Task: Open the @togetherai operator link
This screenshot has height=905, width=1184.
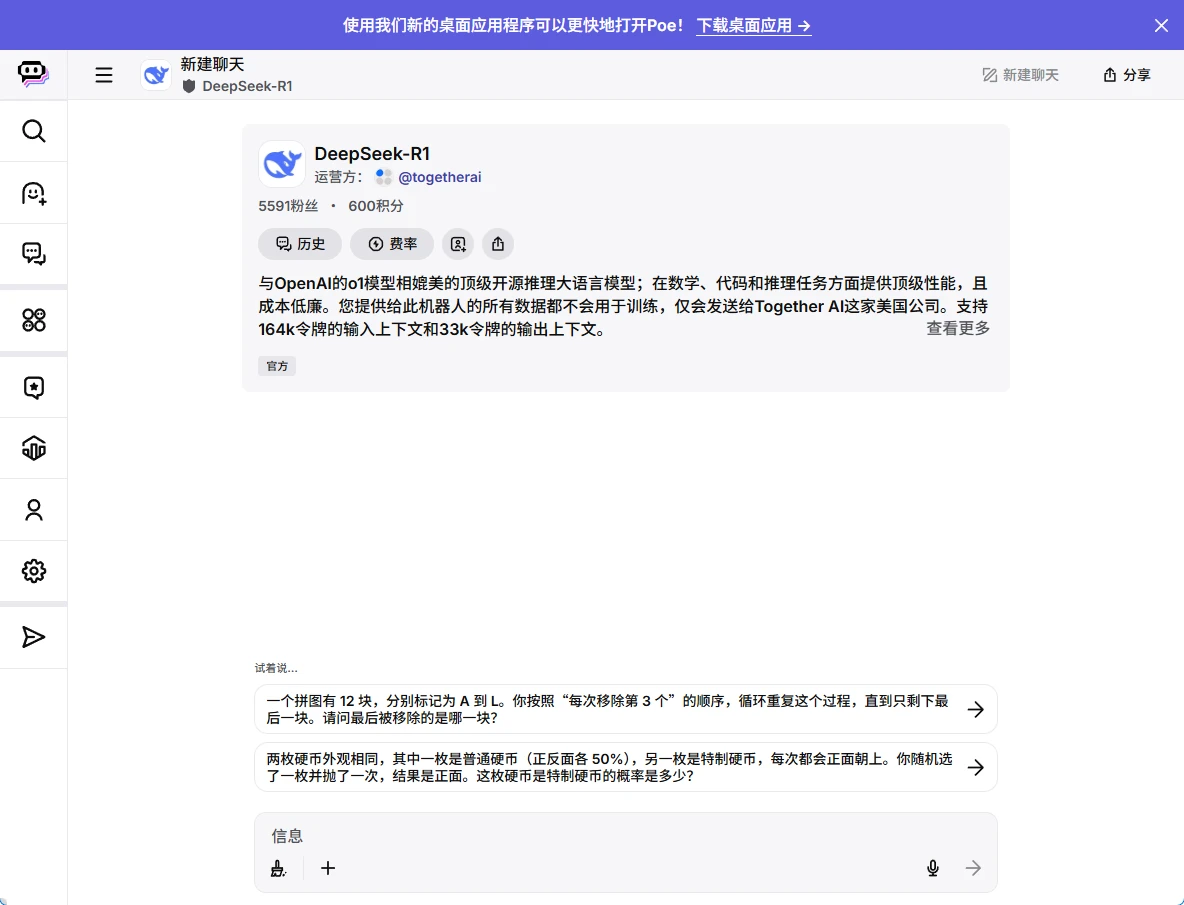Action: pos(439,177)
